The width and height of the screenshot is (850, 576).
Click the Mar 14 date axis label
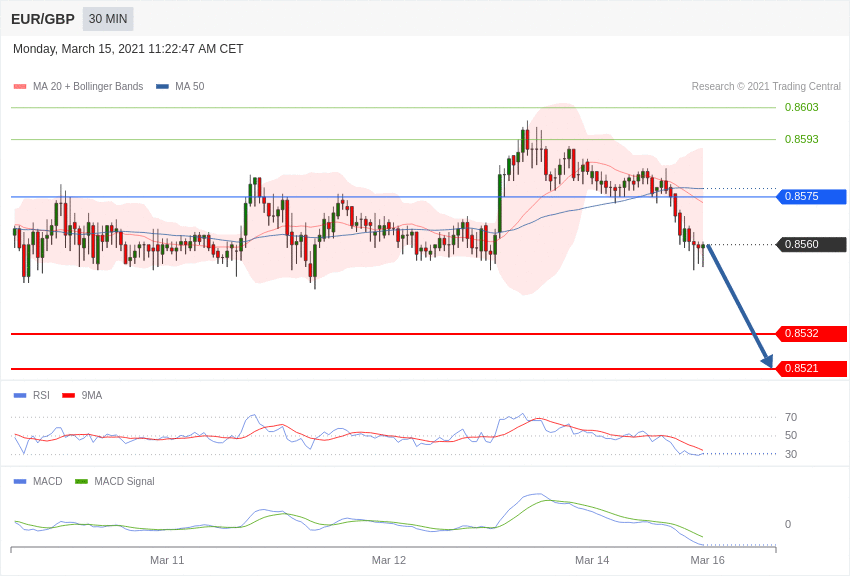tap(592, 560)
